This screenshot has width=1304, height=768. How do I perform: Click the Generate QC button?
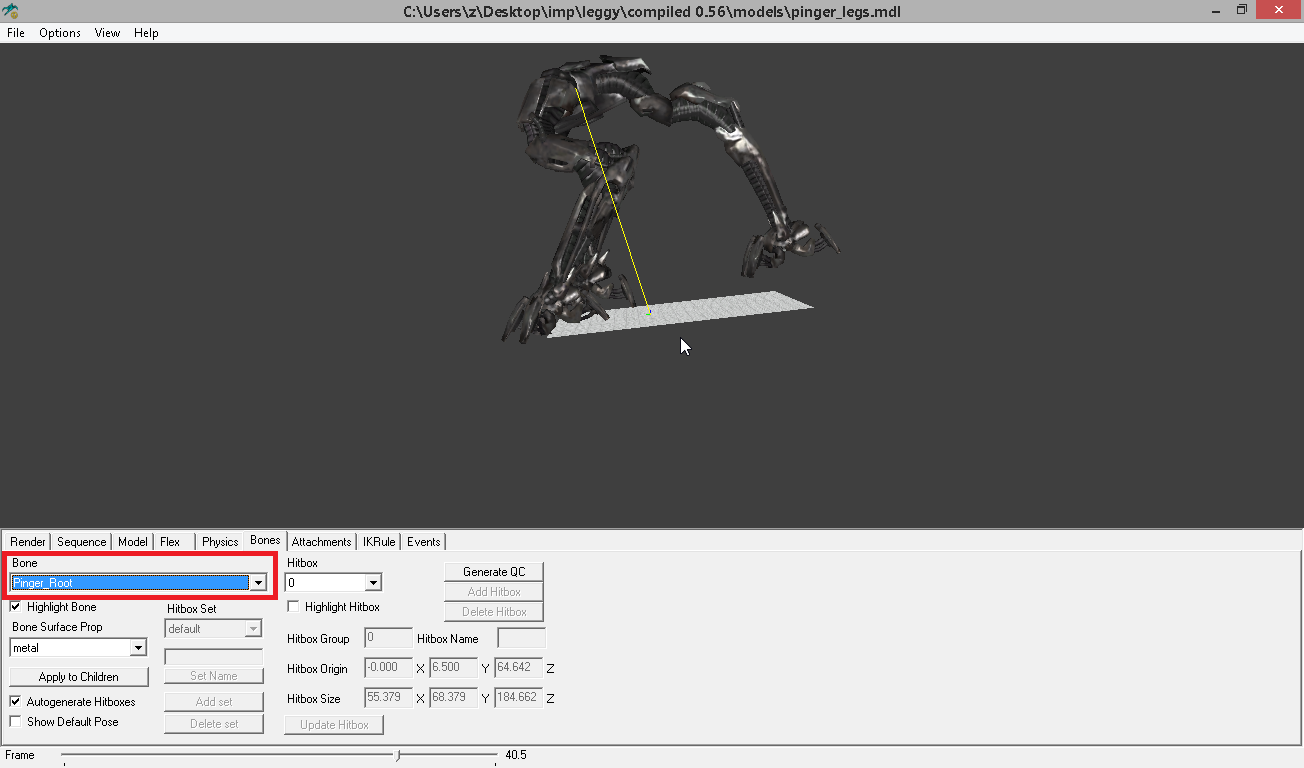494,571
